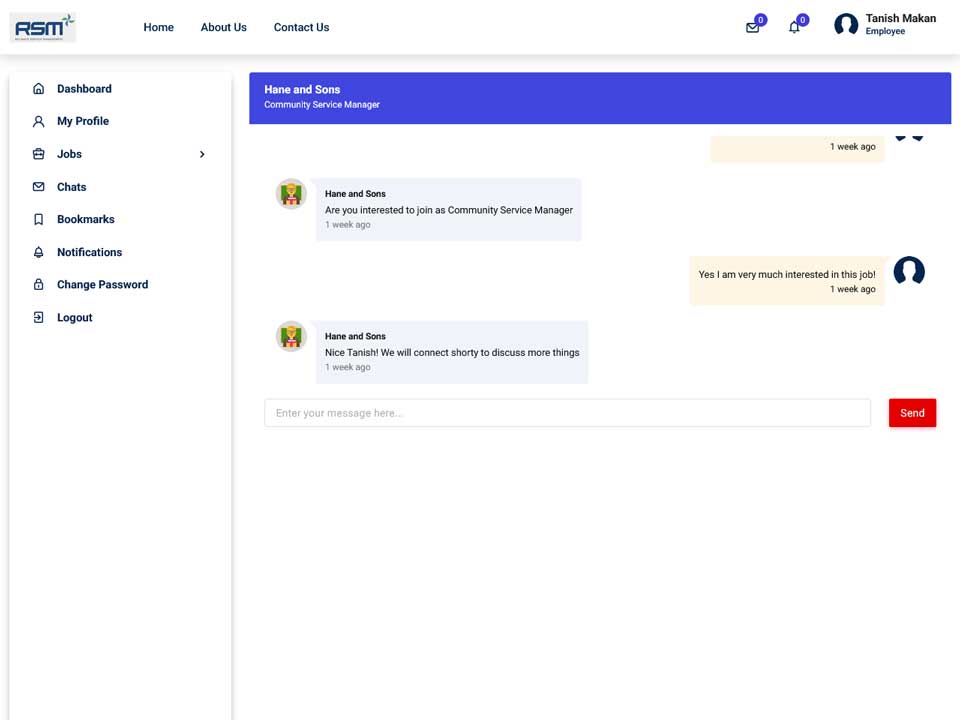Focus the message input field
The height and width of the screenshot is (720, 960).
point(568,413)
